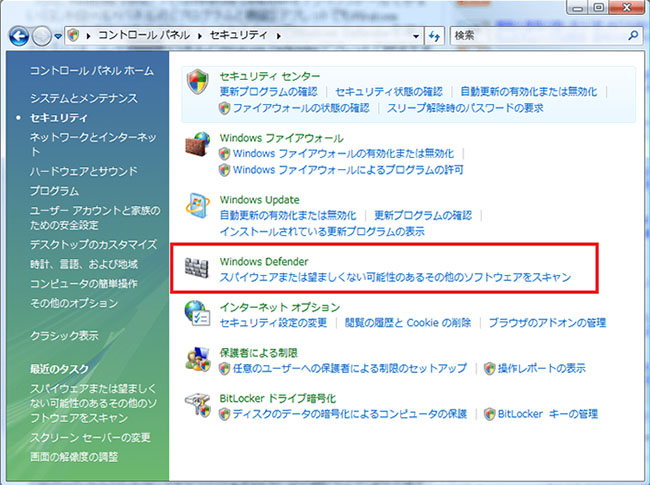Click 任意のユーザーへの保護者による制限のセットアップ link
The width and height of the screenshot is (650, 485).
click(349, 369)
